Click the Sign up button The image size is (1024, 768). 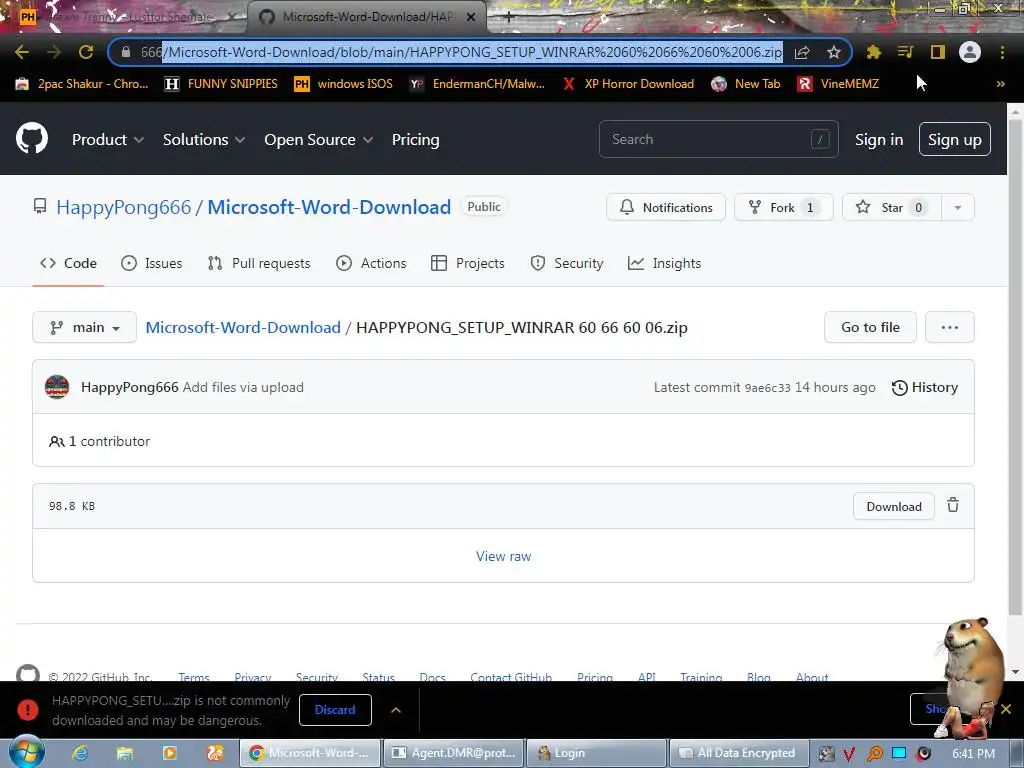(x=954, y=139)
